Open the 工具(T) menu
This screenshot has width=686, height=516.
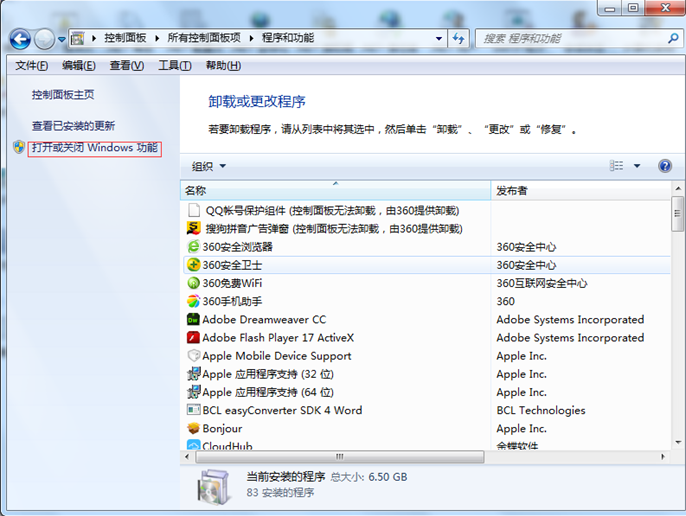pyautogui.click(x=175, y=66)
